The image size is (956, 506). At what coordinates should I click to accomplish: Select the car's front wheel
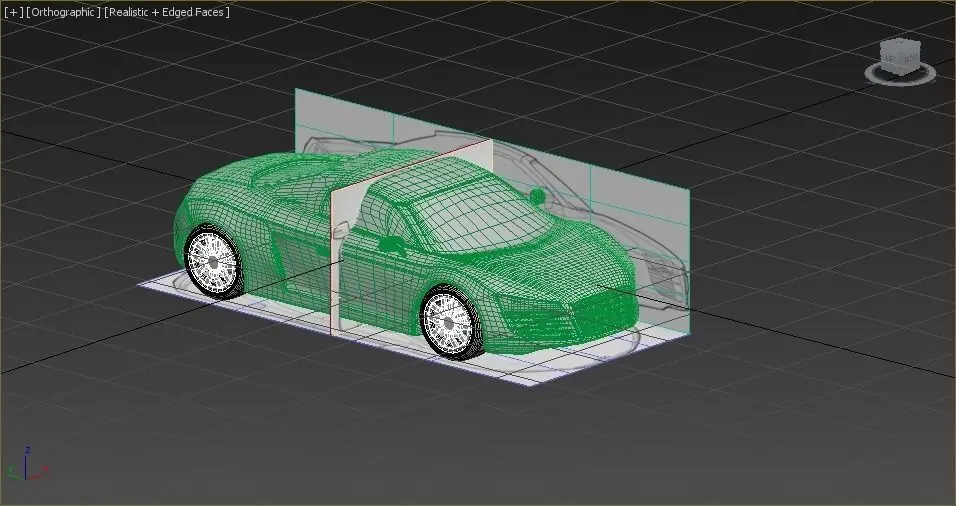[452, 322]
